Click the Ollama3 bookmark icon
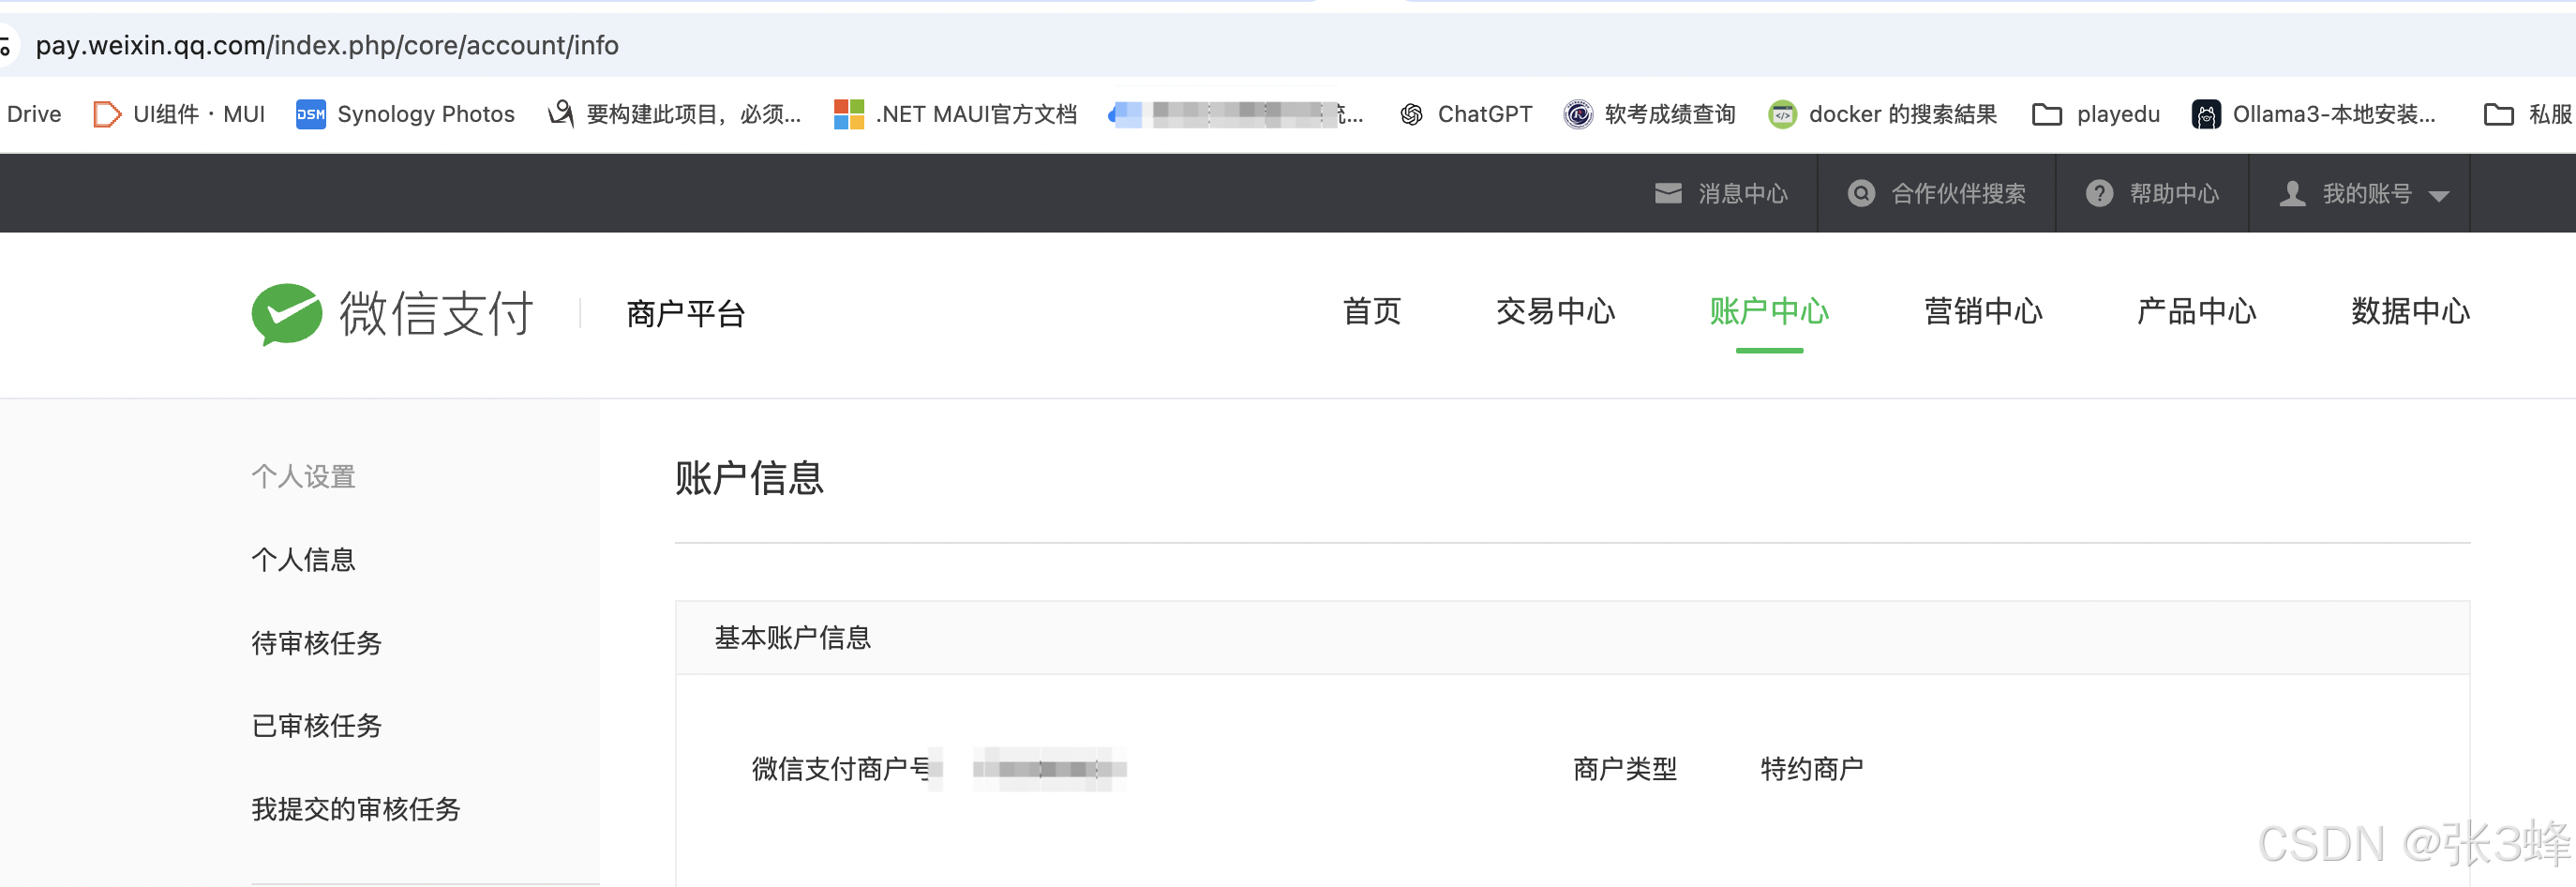Image resolution: width=2576 pixels, height=887 pixels. 2206,114
